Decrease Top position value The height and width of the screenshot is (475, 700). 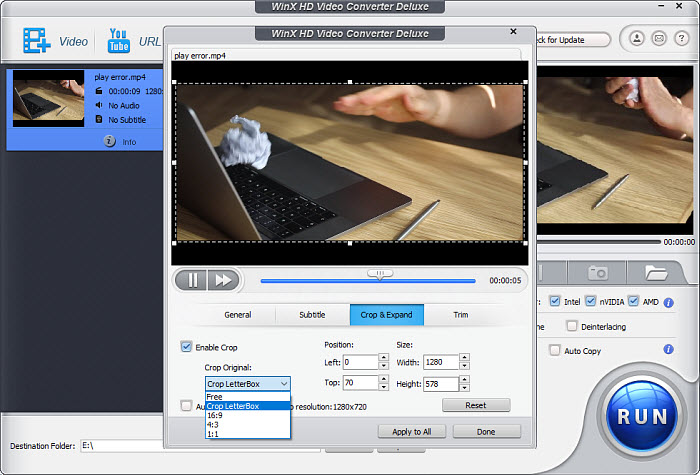point(383,387)
